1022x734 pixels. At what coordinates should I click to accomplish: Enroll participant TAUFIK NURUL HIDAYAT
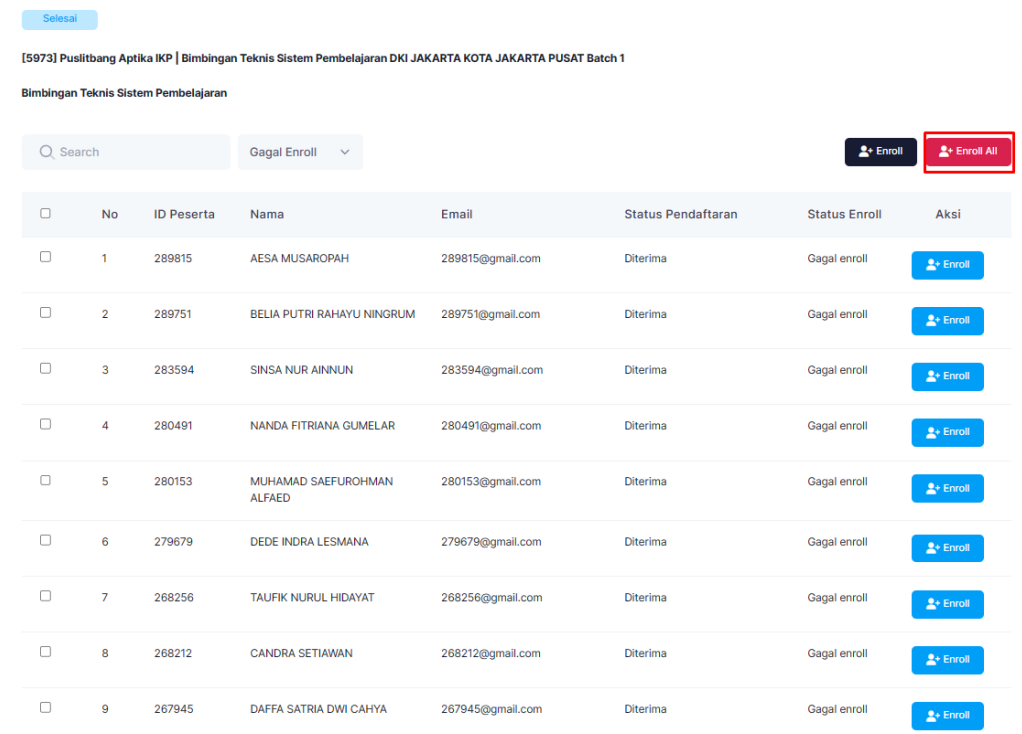(947, 604)
